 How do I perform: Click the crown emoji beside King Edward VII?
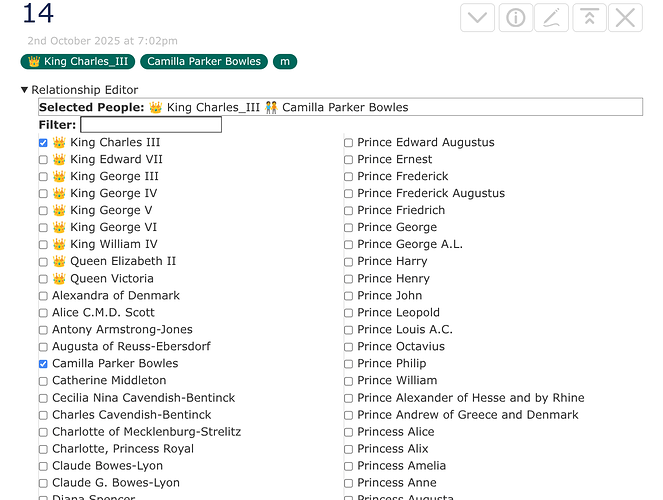[x=59, y=160]
